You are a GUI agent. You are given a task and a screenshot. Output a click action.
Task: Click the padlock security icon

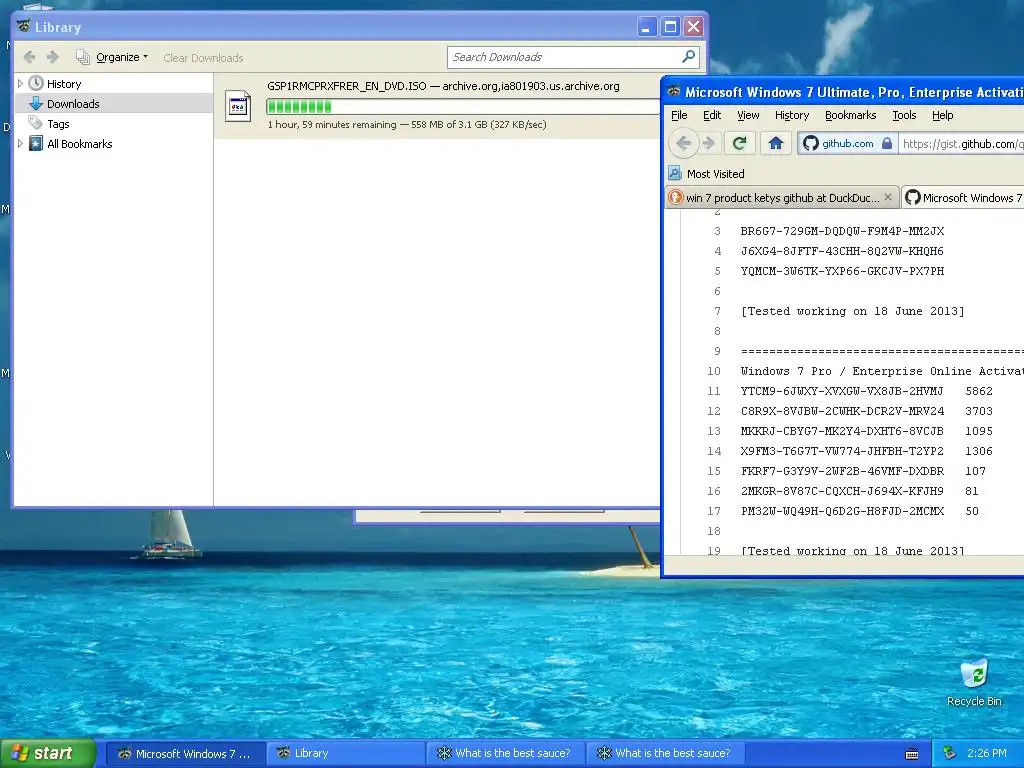[887, 143]
